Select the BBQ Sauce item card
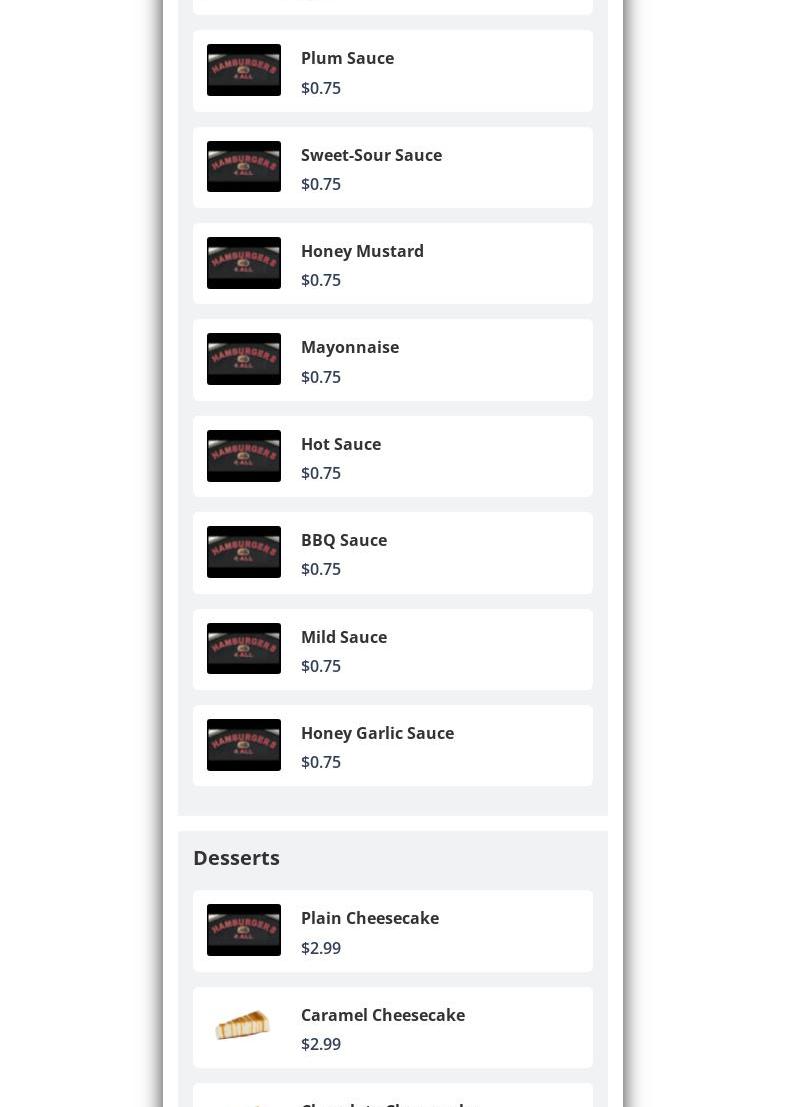The width and height of the screenshot is (785, 1107). point(392,553)
